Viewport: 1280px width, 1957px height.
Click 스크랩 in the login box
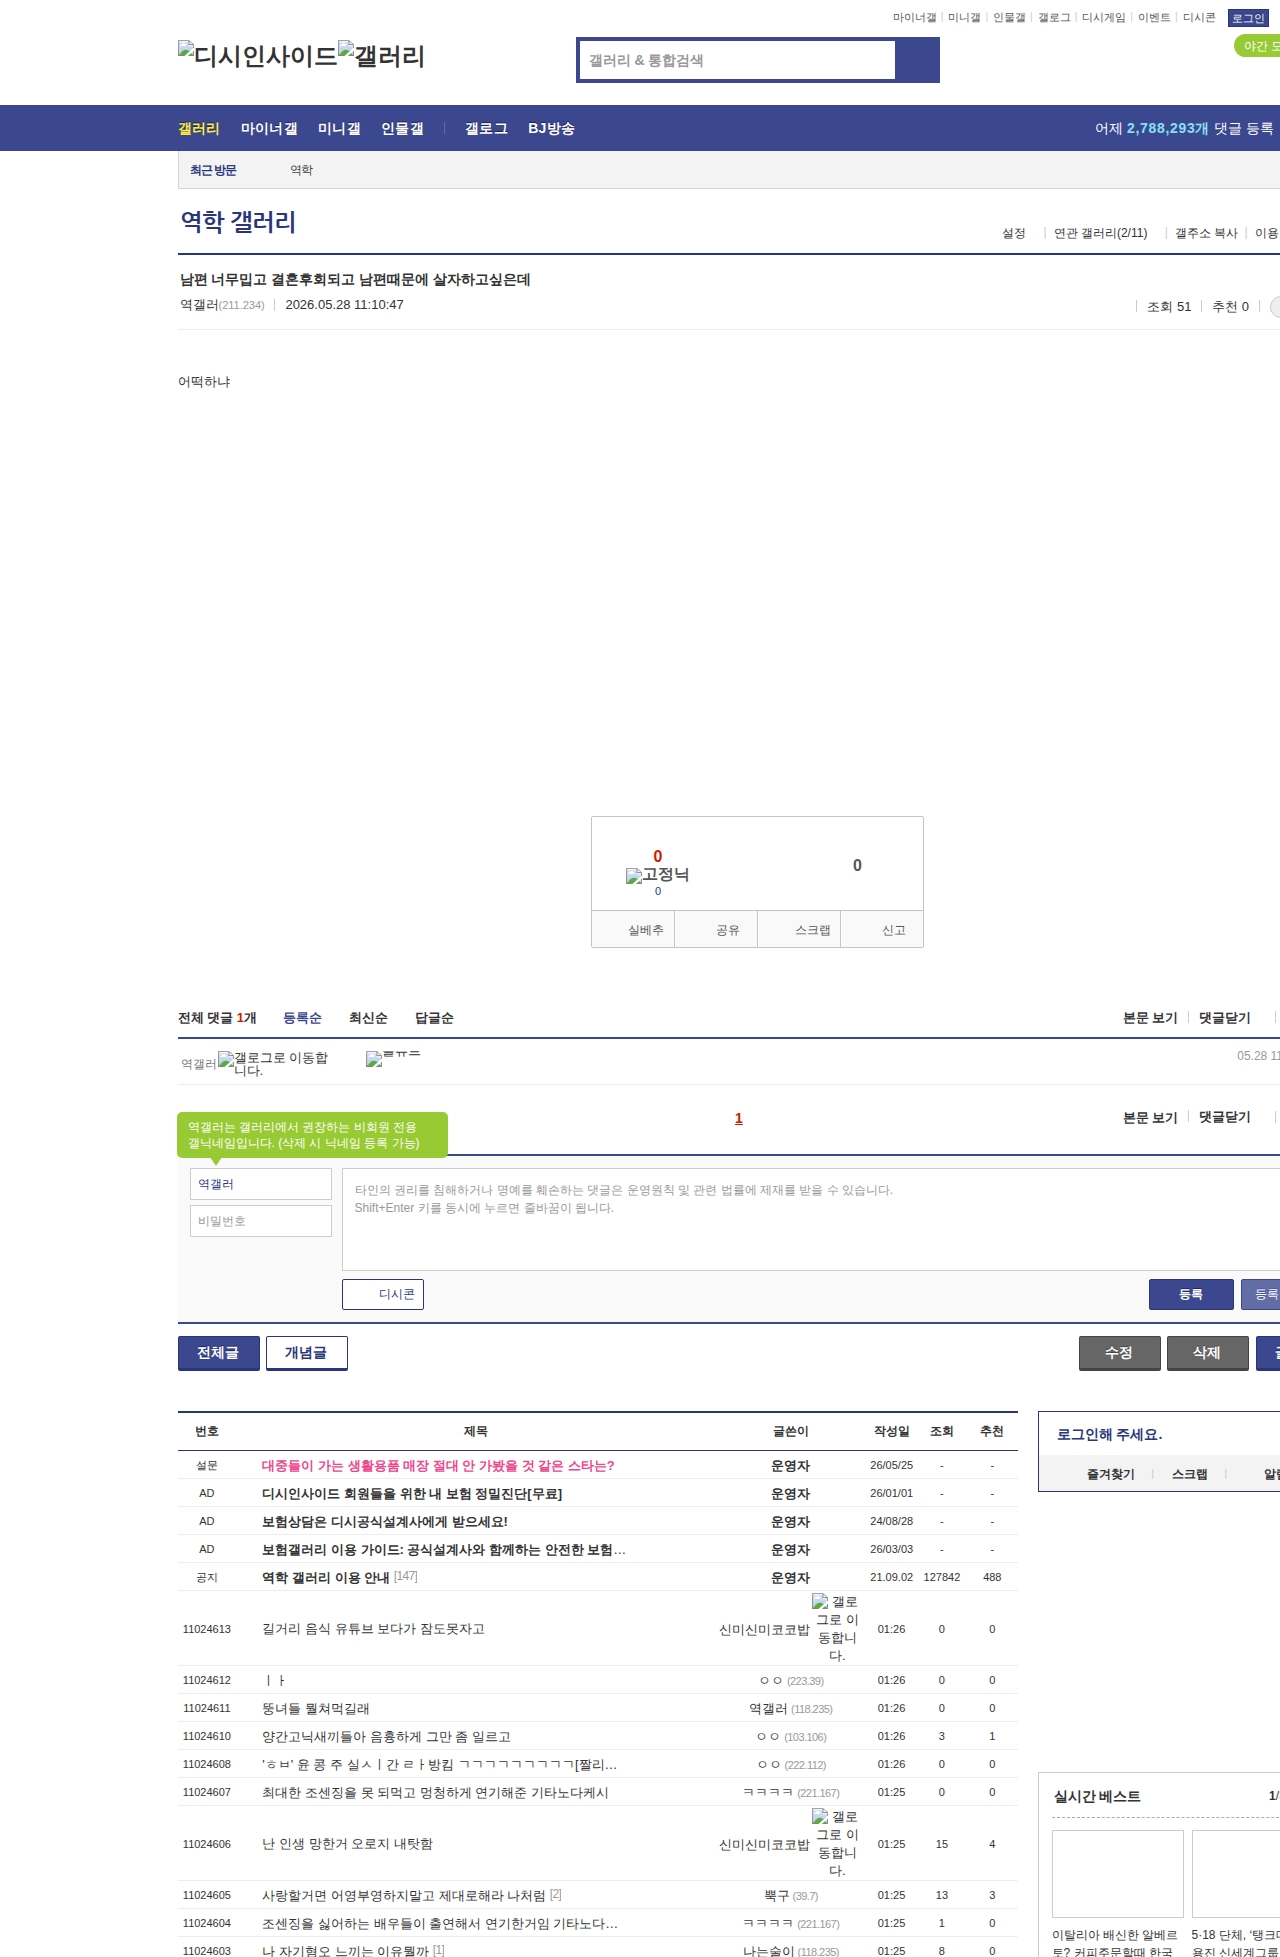click(x=1190, y=1474)
